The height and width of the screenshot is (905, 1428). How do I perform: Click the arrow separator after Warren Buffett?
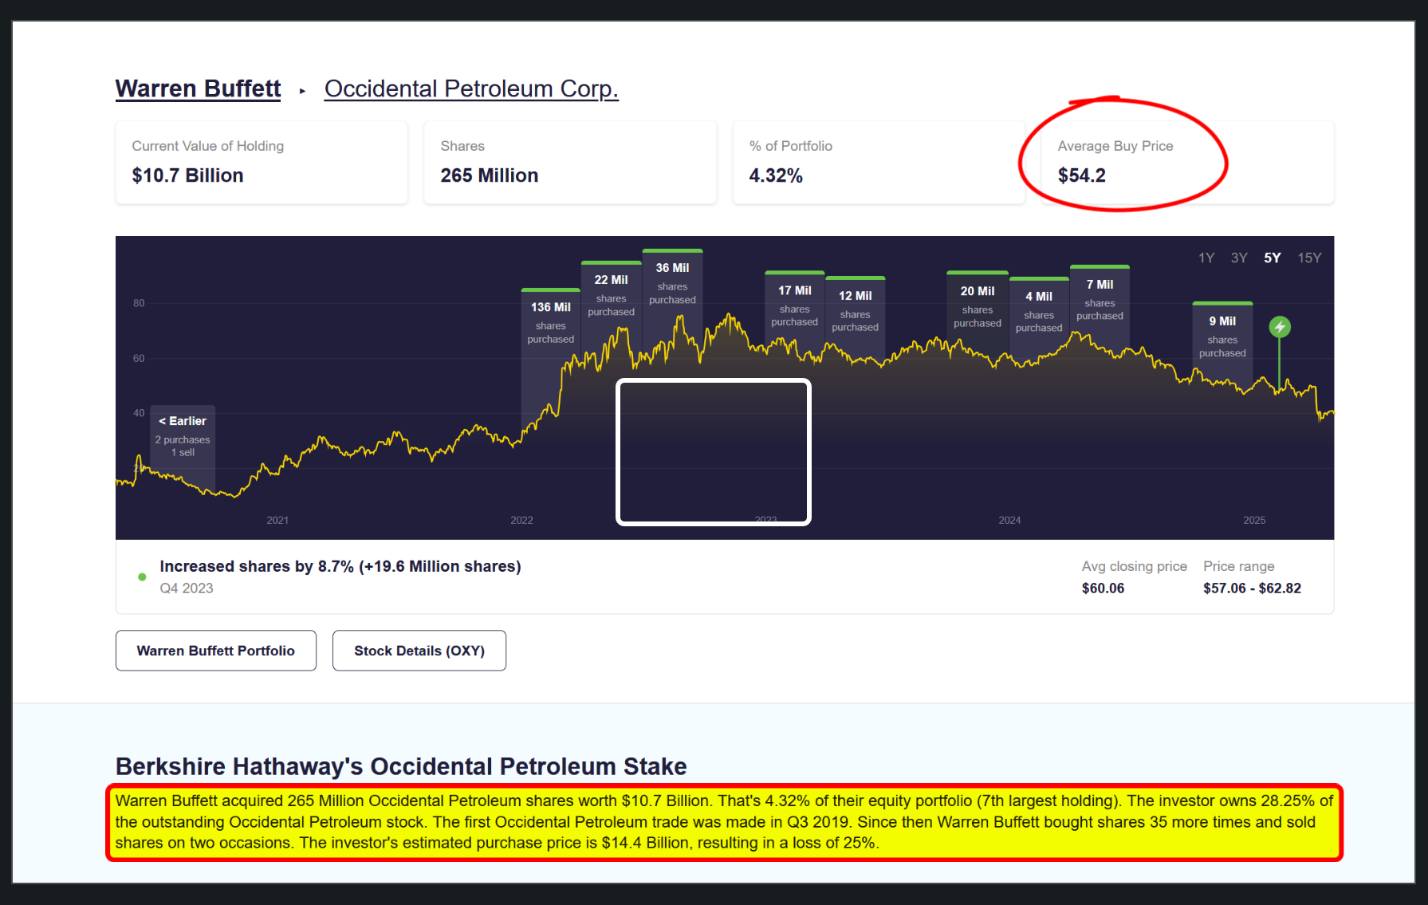pos(302,91)
